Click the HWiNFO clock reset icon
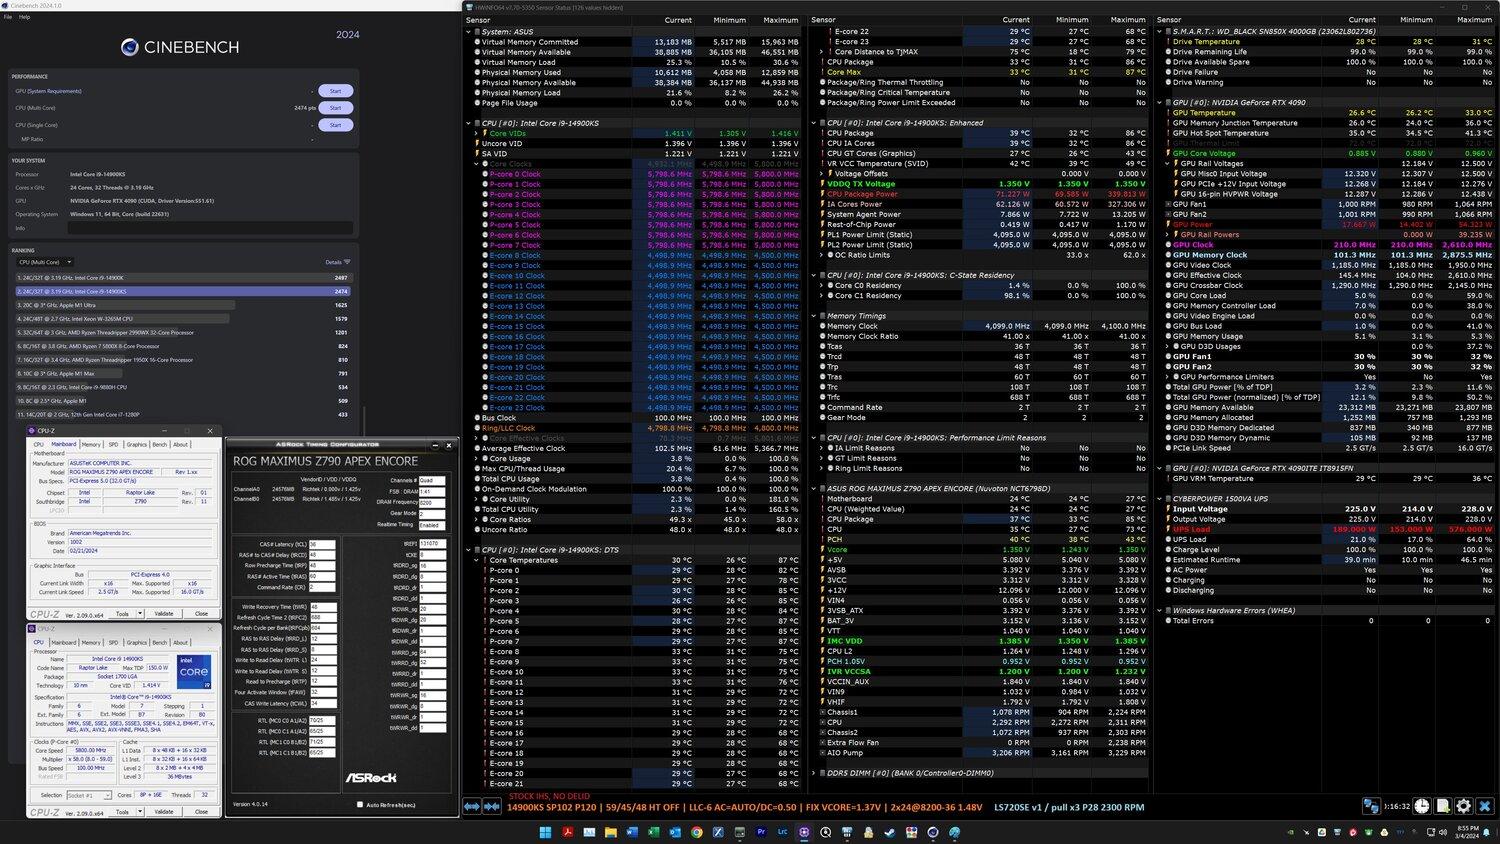The height and width of the screenshot is (844, 1500). [1421, 806]
